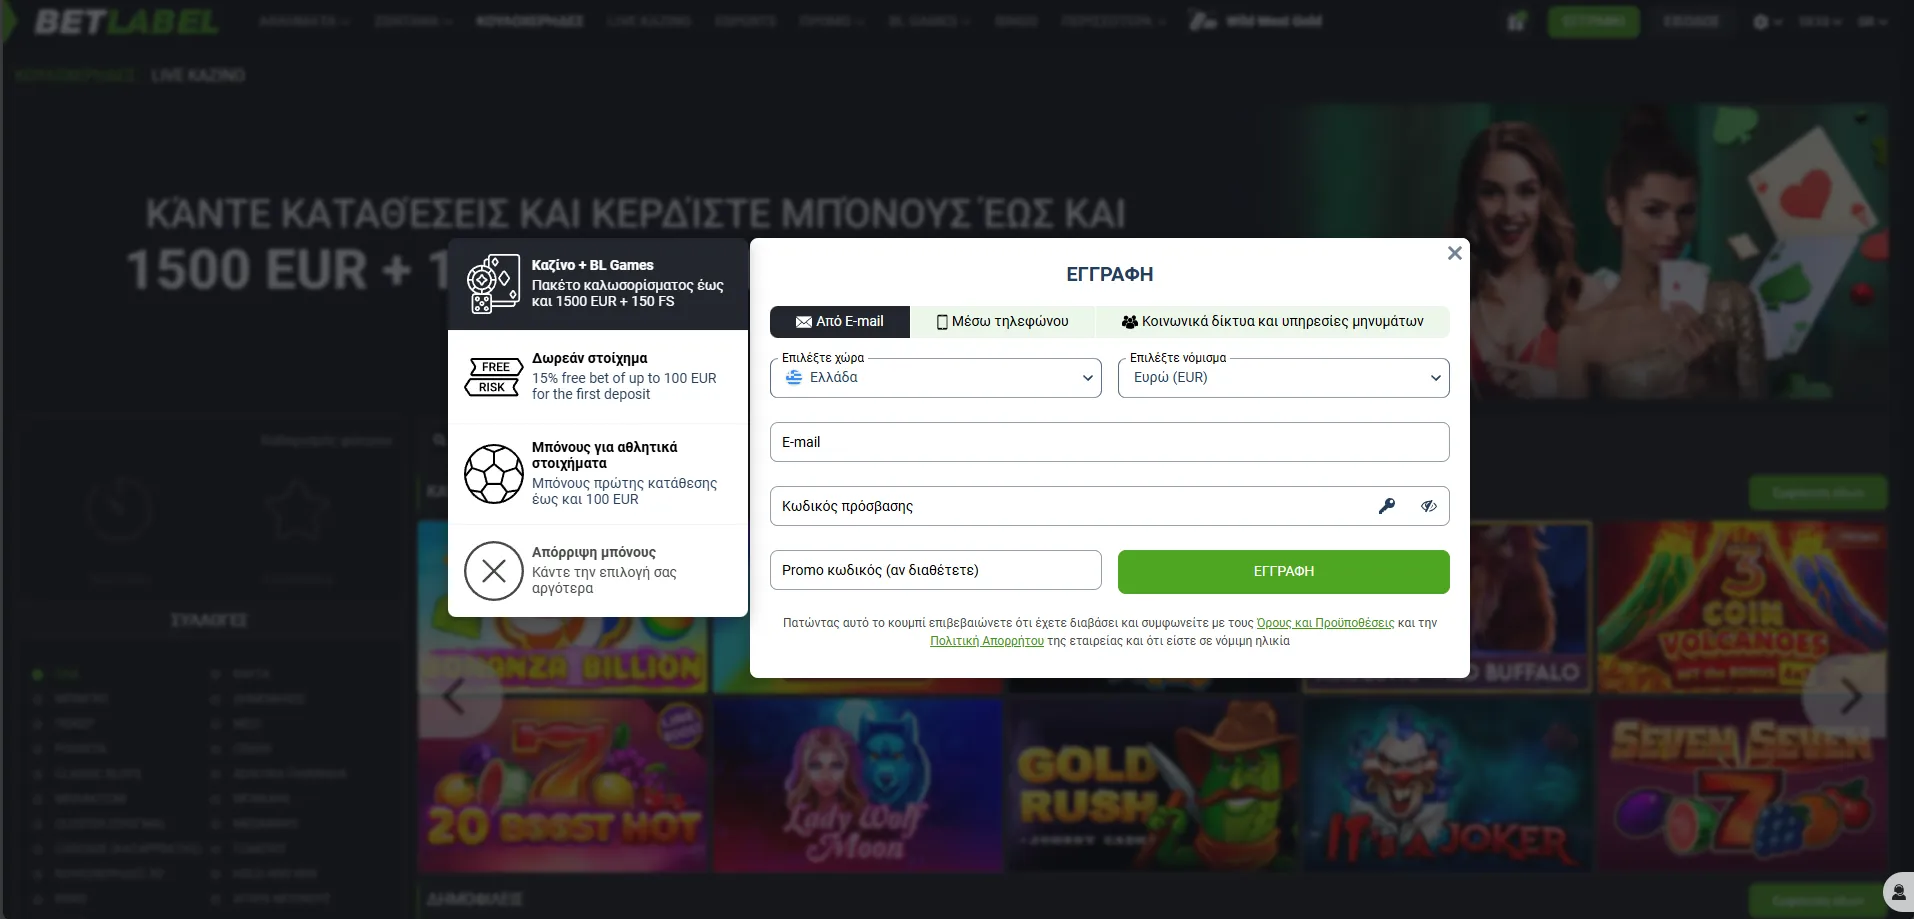
Task: Show the password with the eye toggle
Action: pyautogui.click(x=1428, y=506)
